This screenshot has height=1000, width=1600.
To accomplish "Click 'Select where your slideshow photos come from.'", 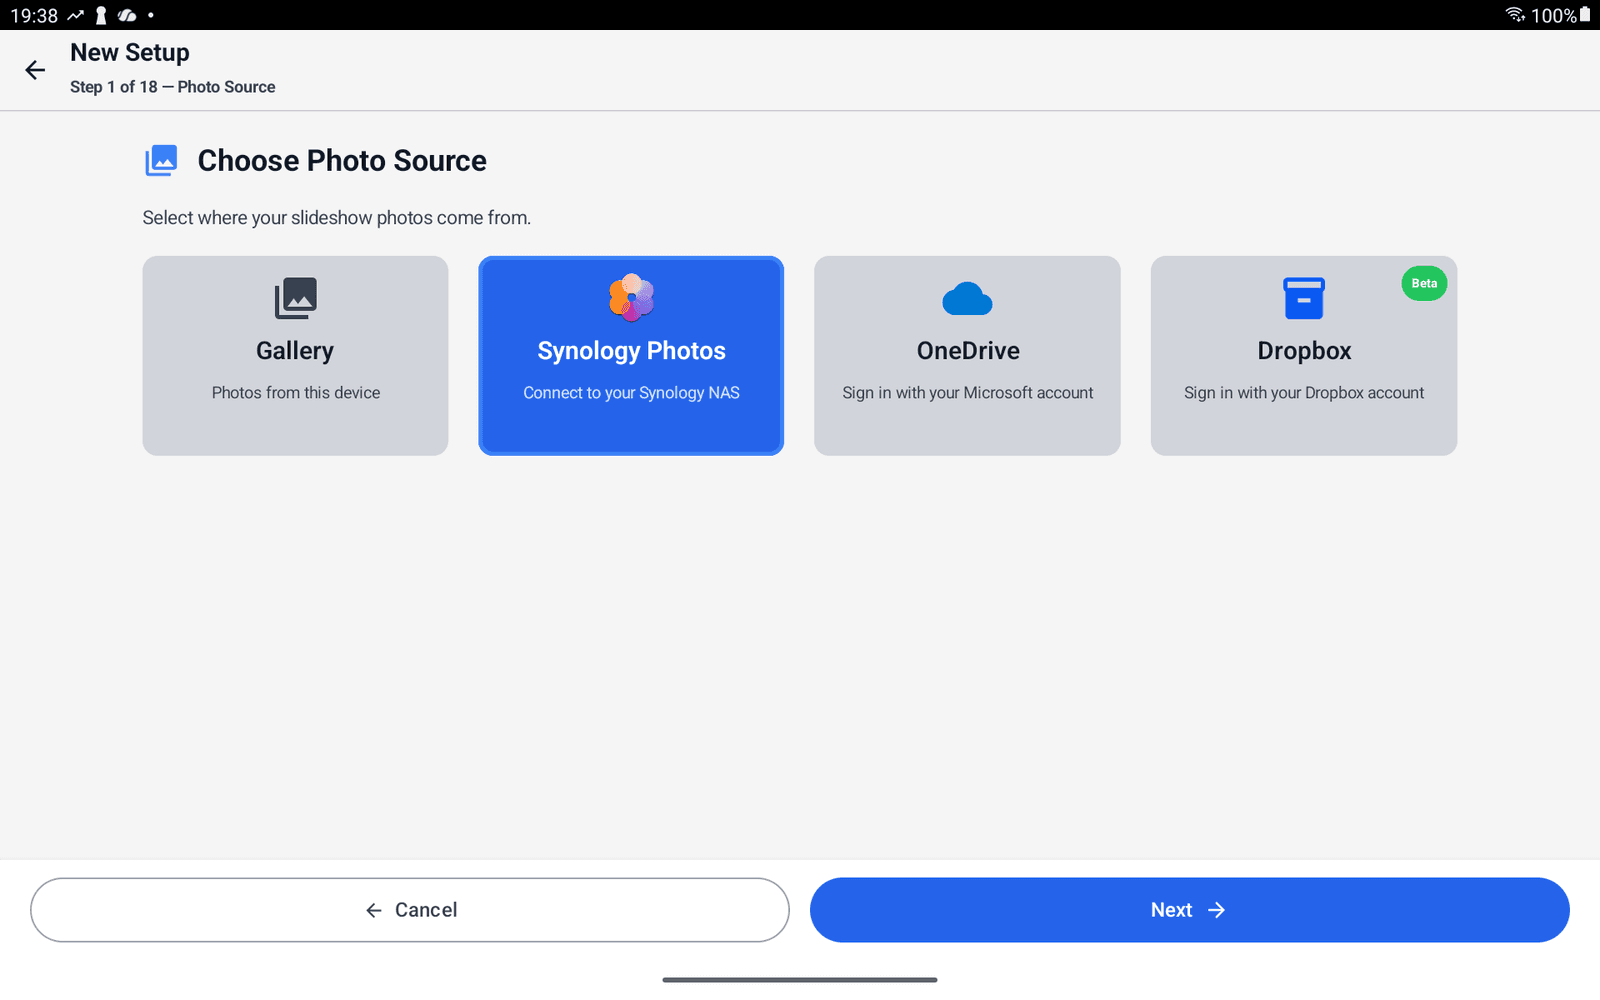I will [337, 218].
